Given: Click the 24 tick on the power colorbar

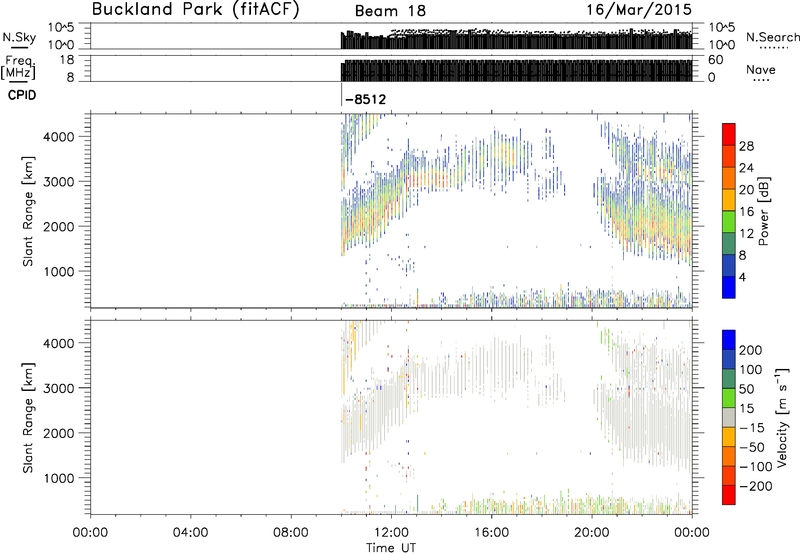Looking at the screenshot, I should click(x=746, y=168).
